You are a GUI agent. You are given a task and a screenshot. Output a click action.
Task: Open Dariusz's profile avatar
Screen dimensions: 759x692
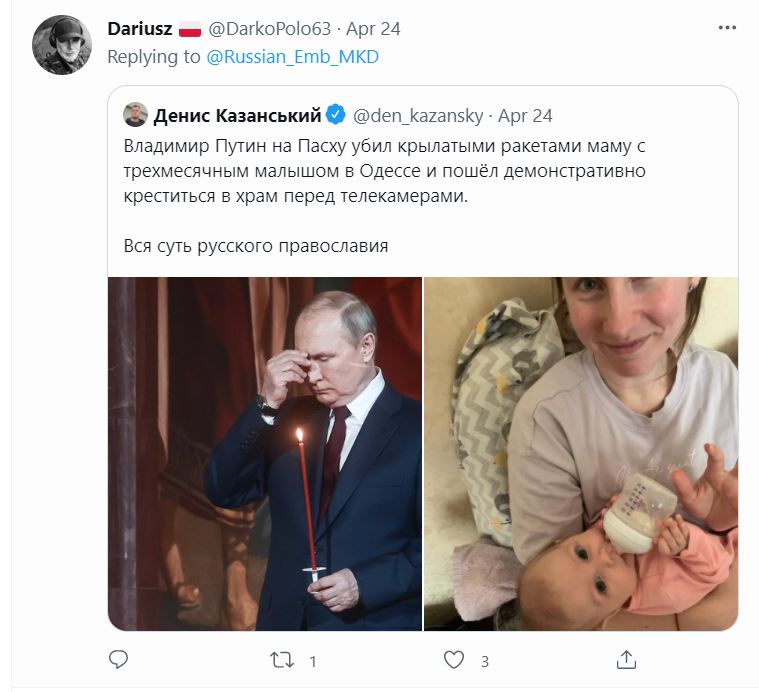tap(61, 45)
